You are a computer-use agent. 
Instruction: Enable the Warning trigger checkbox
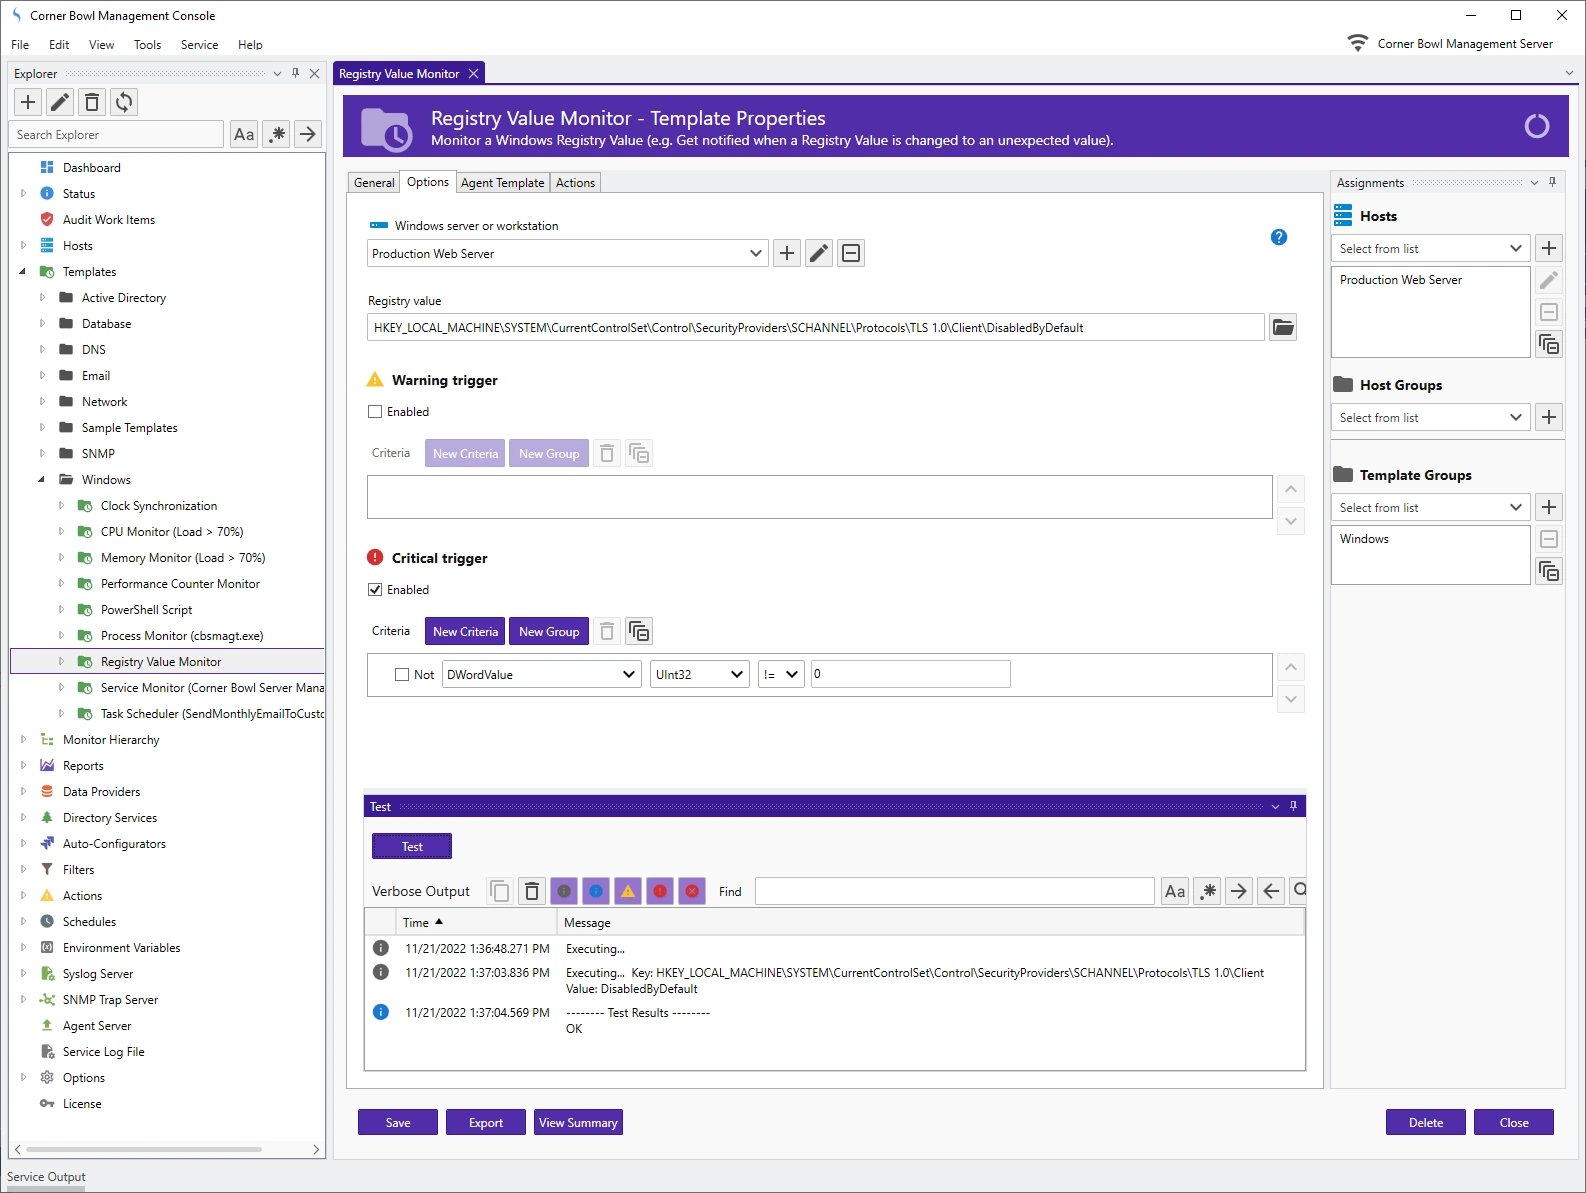point(375,412)
